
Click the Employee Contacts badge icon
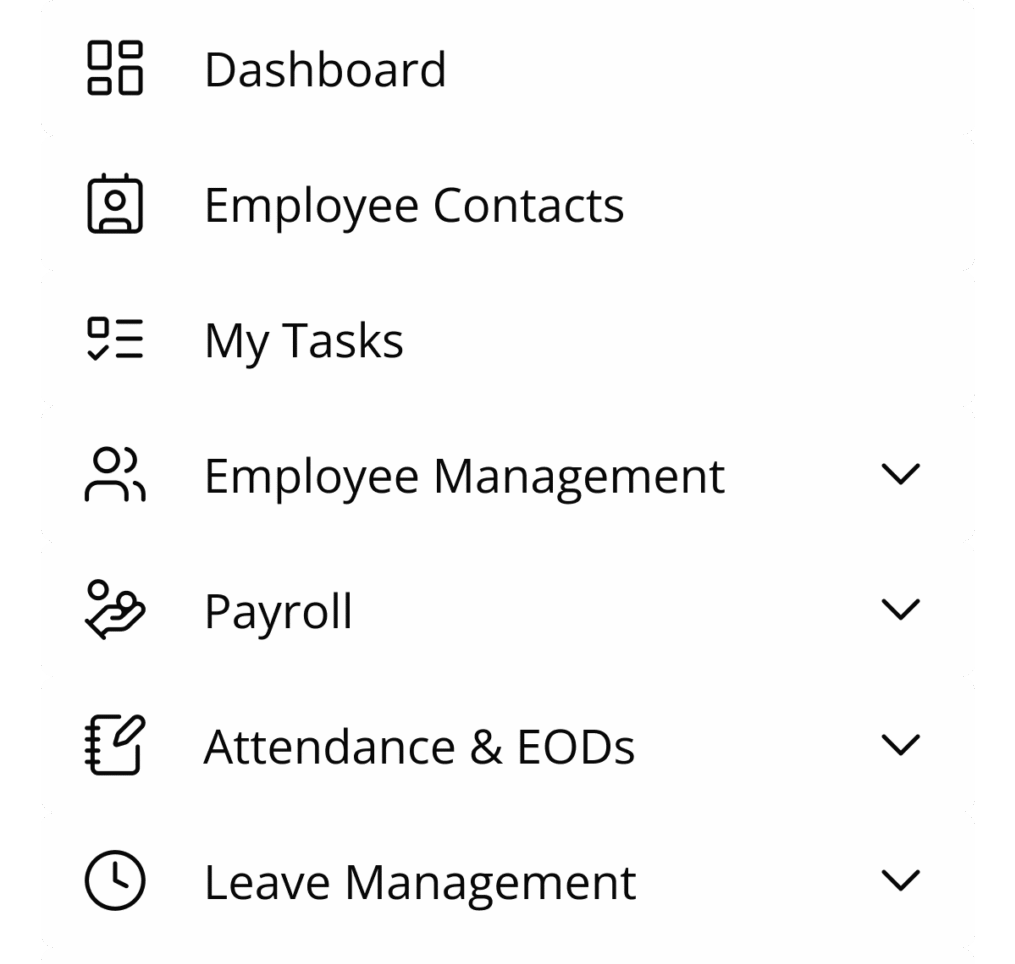pyautogui.click(x=115, y=203)
